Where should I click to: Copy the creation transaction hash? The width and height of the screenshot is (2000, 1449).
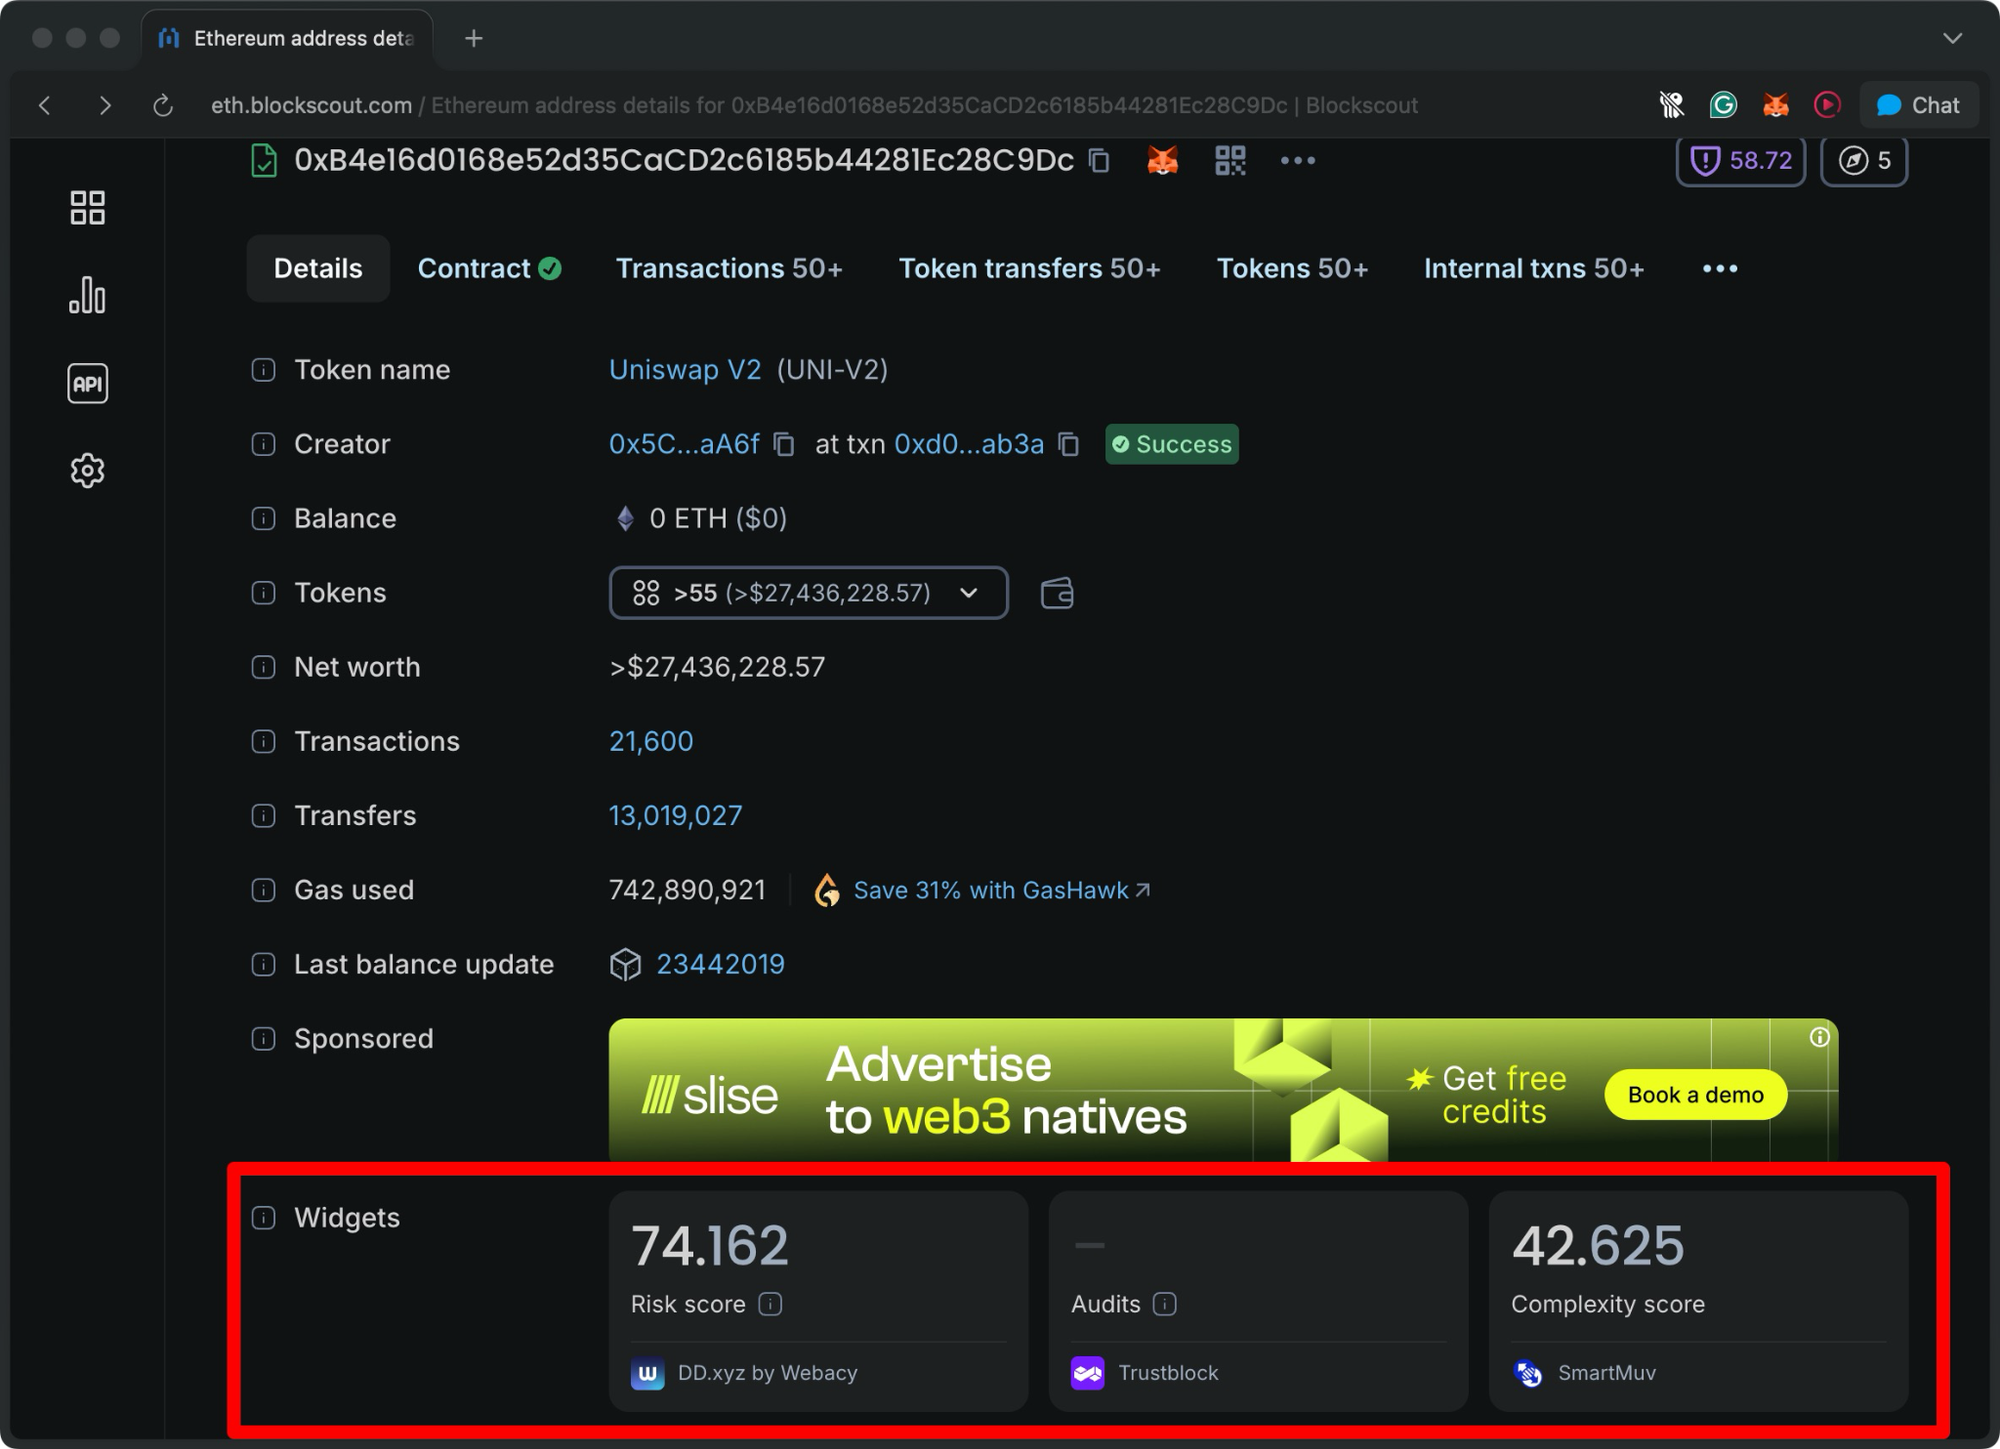coord(1068,444)
